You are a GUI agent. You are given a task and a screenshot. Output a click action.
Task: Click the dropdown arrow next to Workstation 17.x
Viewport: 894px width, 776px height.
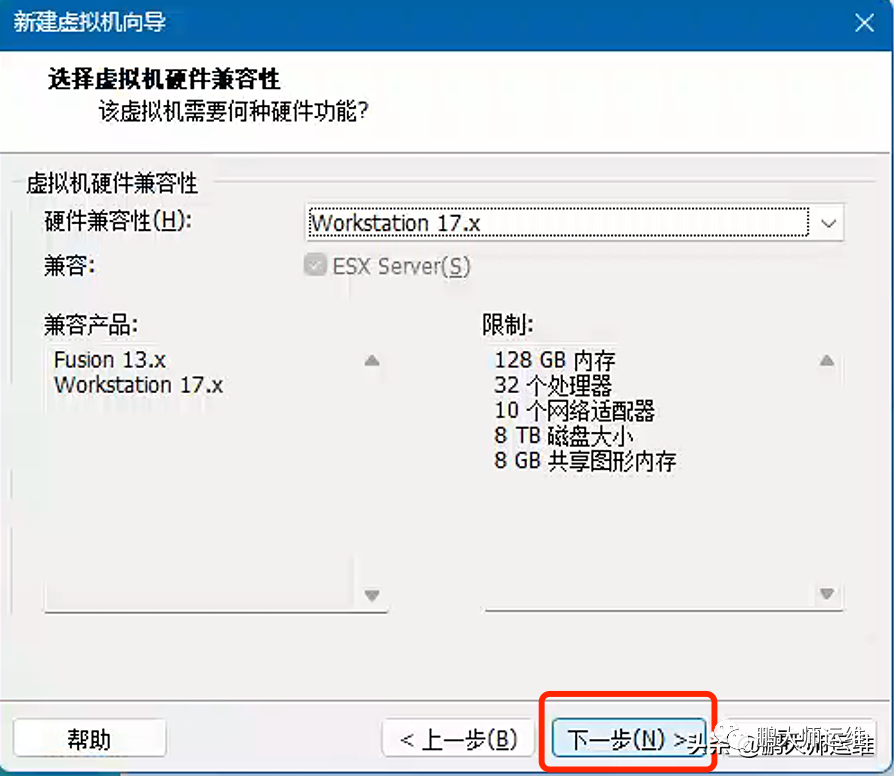click(828, 223)
